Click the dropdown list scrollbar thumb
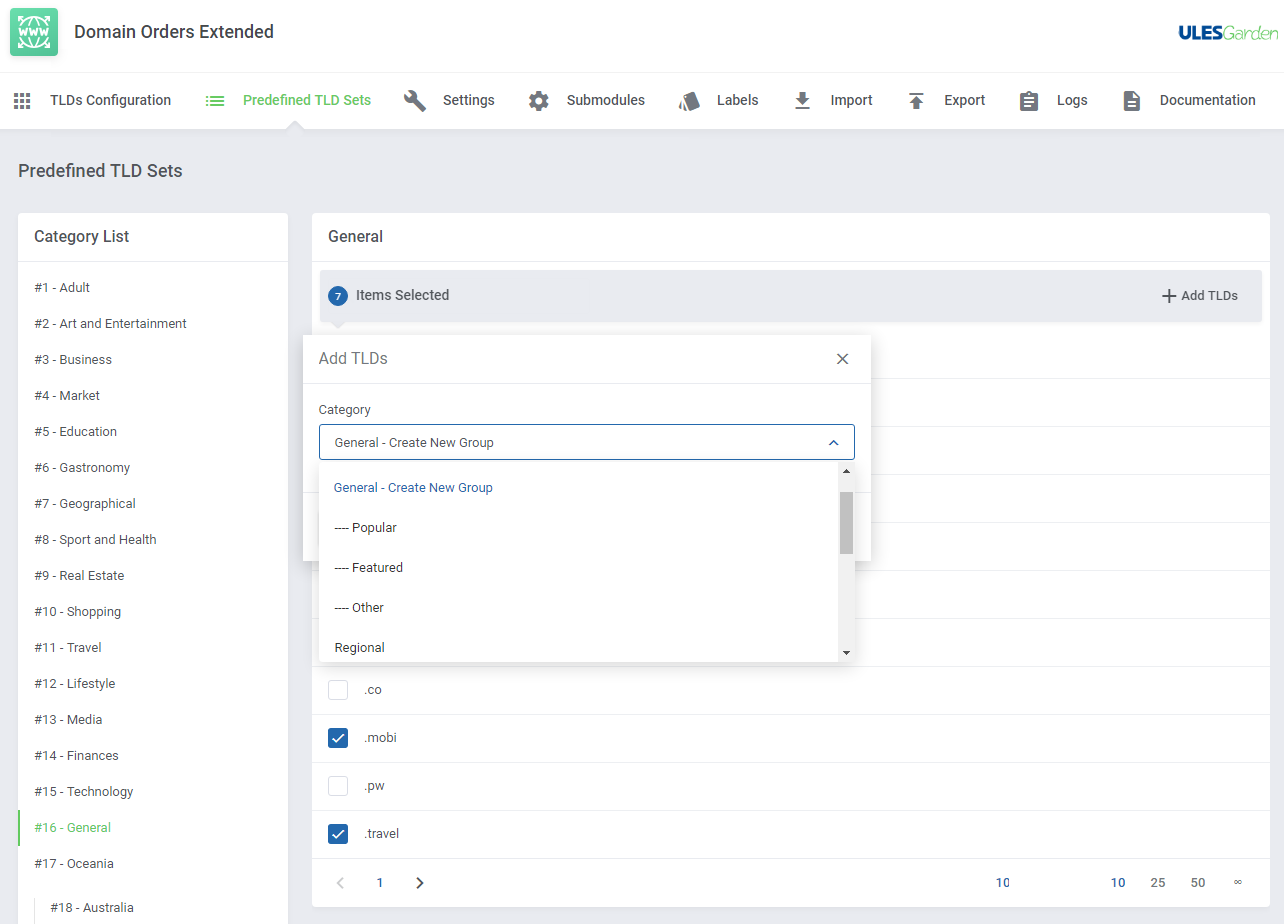Screen dimensions: 1284x924 coord(846,522)
